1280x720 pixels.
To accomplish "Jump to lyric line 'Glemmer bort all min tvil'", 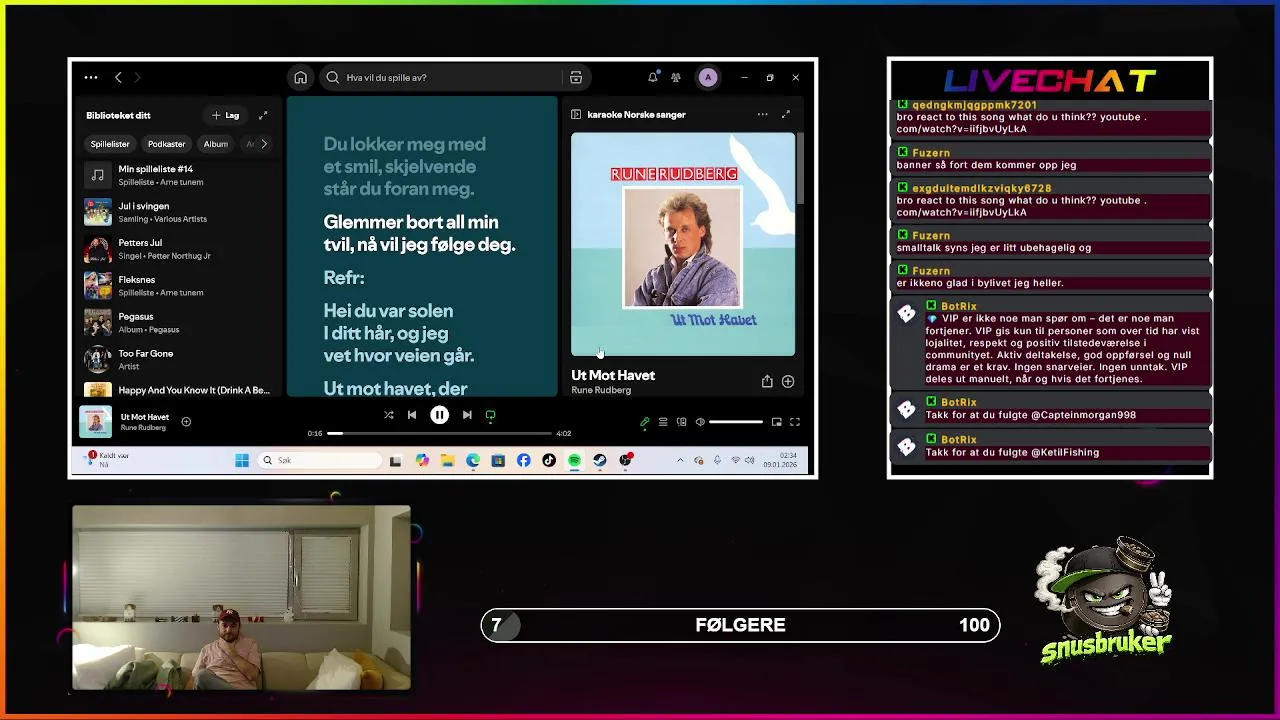I will pyautogui.click(x=419, y=233).
